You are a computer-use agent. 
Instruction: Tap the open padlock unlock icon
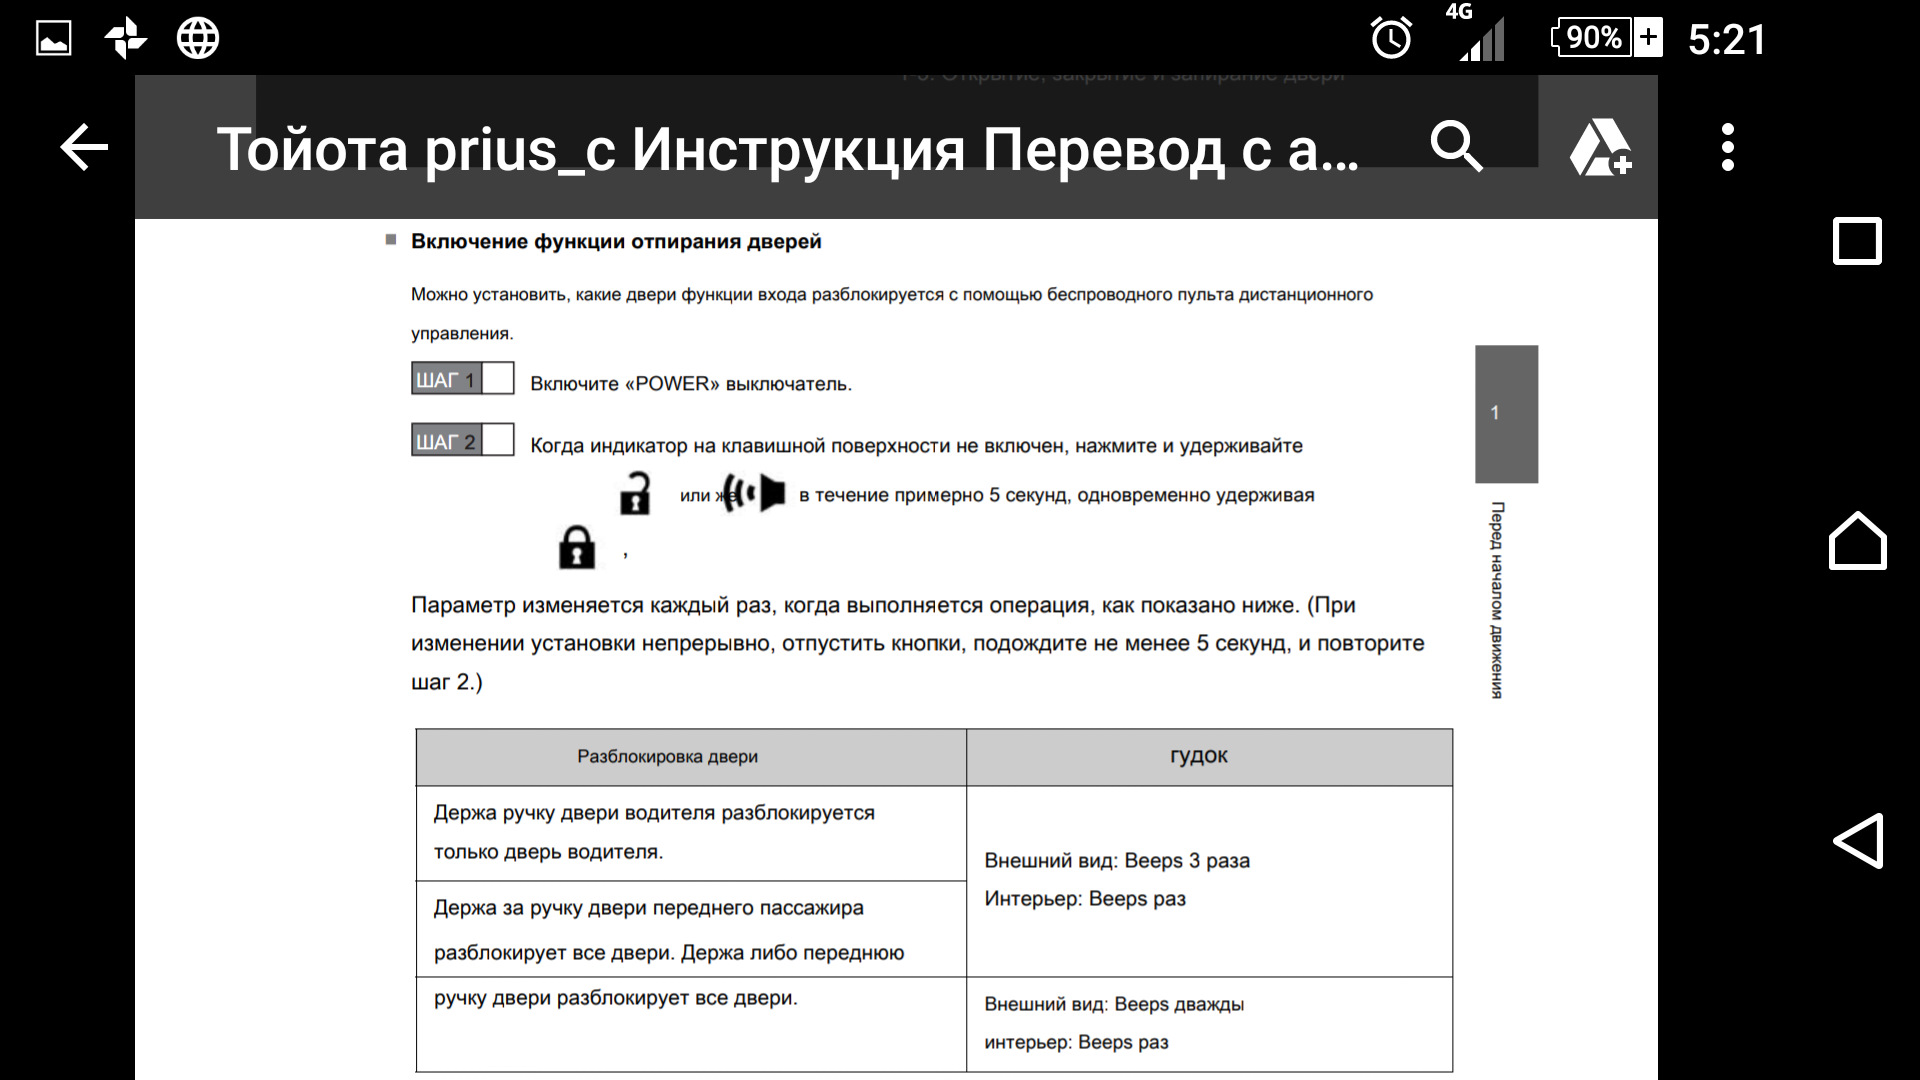pos(635,494)
